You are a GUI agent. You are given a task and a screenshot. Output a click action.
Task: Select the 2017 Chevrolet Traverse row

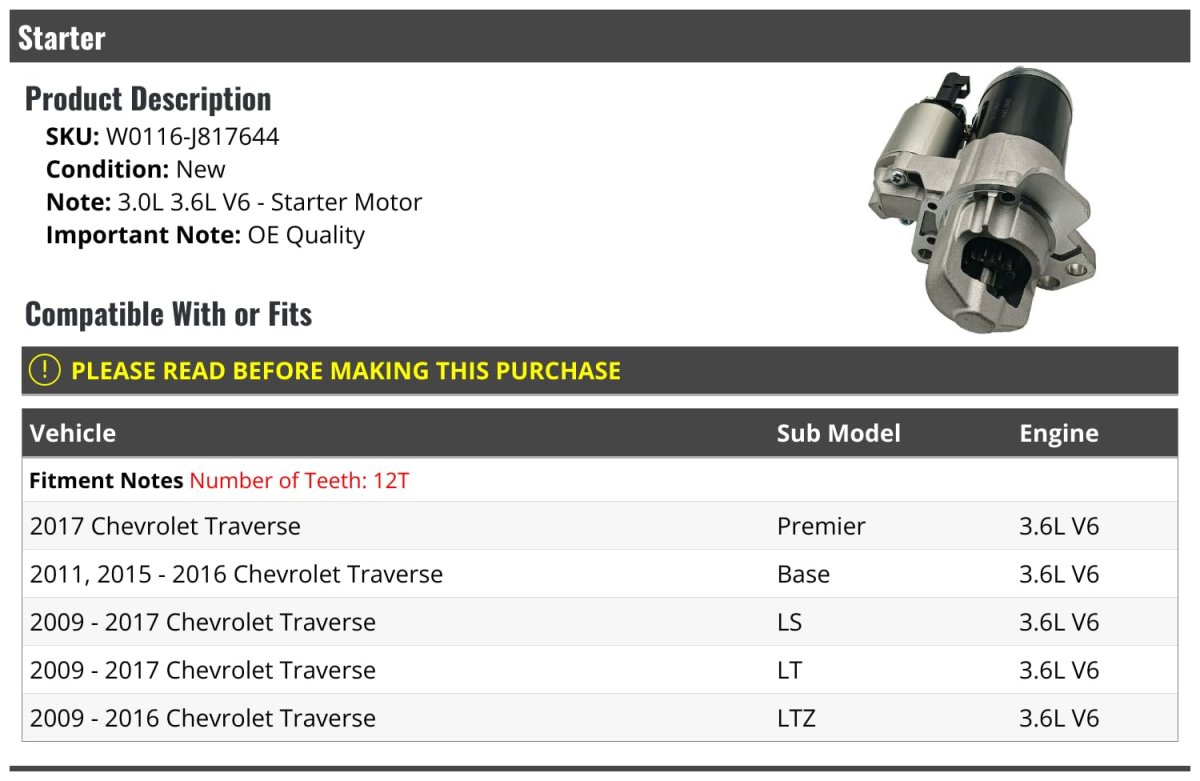165,526
